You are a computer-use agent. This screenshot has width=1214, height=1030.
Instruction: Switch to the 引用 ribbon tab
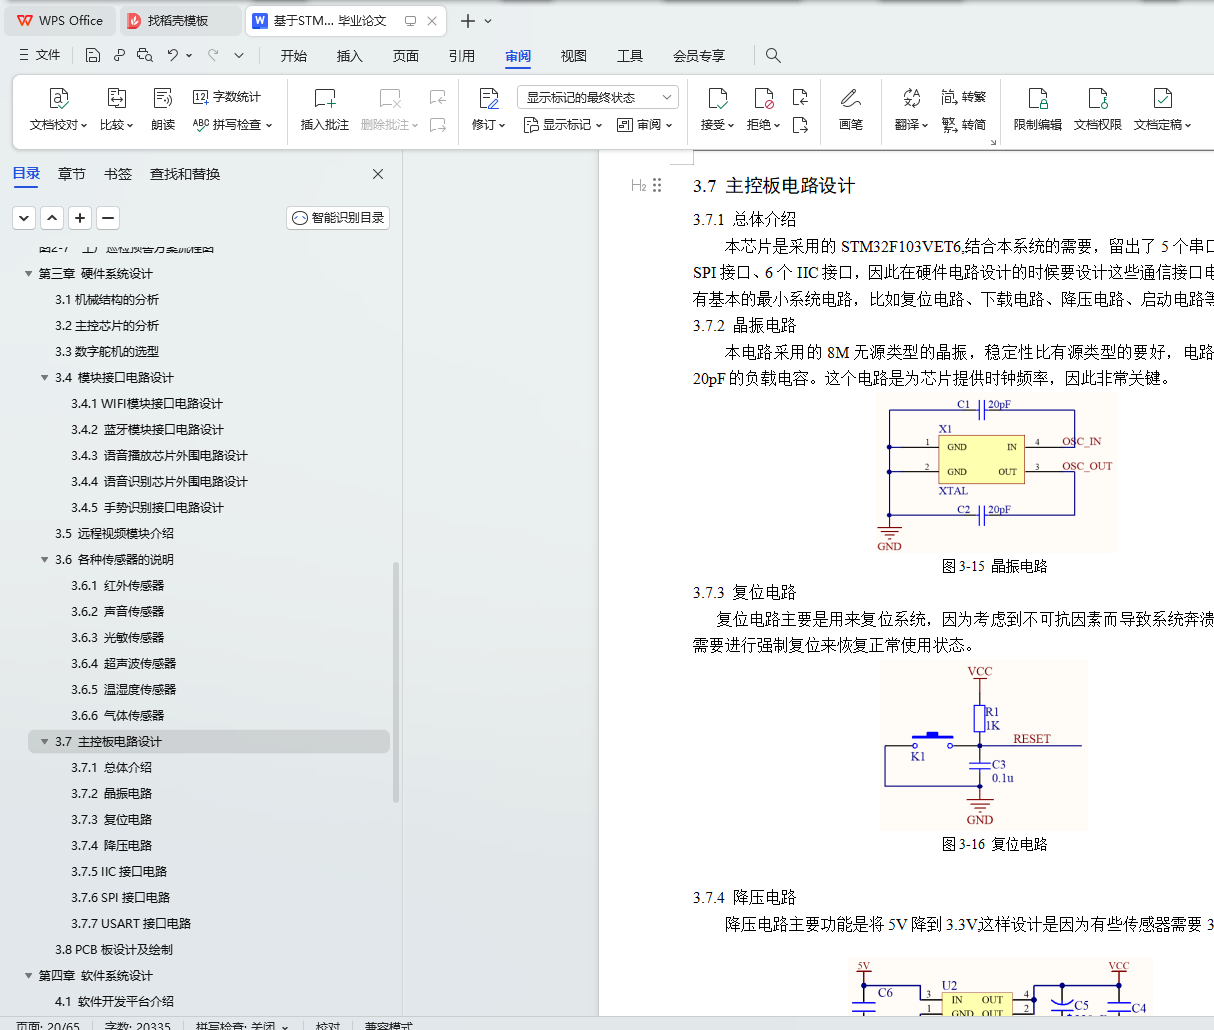[462, 56]
